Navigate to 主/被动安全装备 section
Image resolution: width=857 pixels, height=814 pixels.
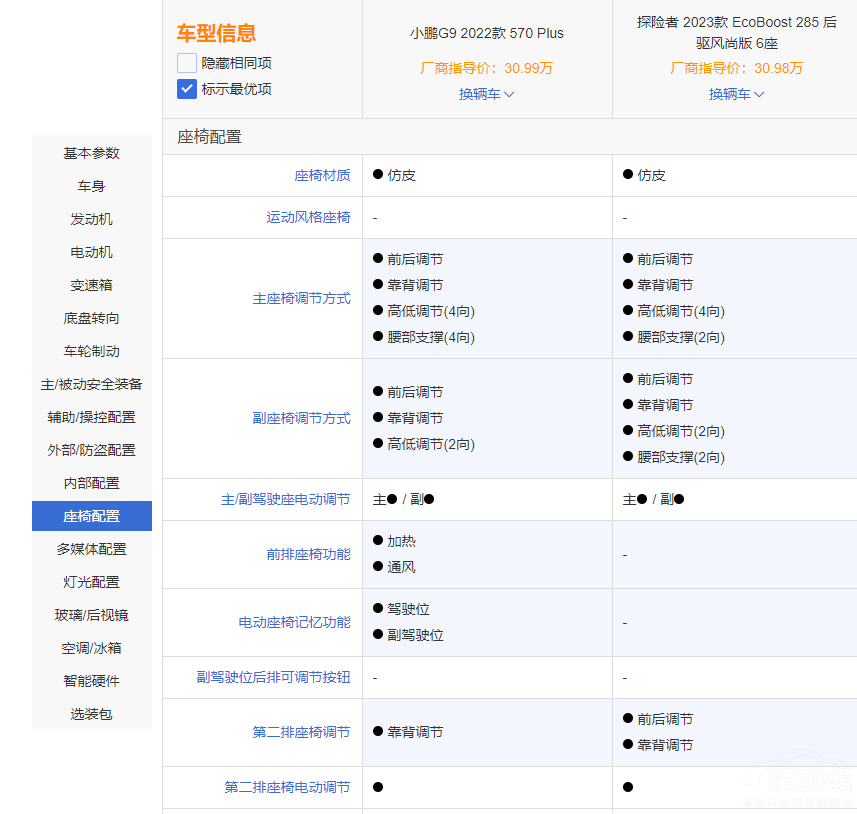pyautogui.click(x=92, y=384)
